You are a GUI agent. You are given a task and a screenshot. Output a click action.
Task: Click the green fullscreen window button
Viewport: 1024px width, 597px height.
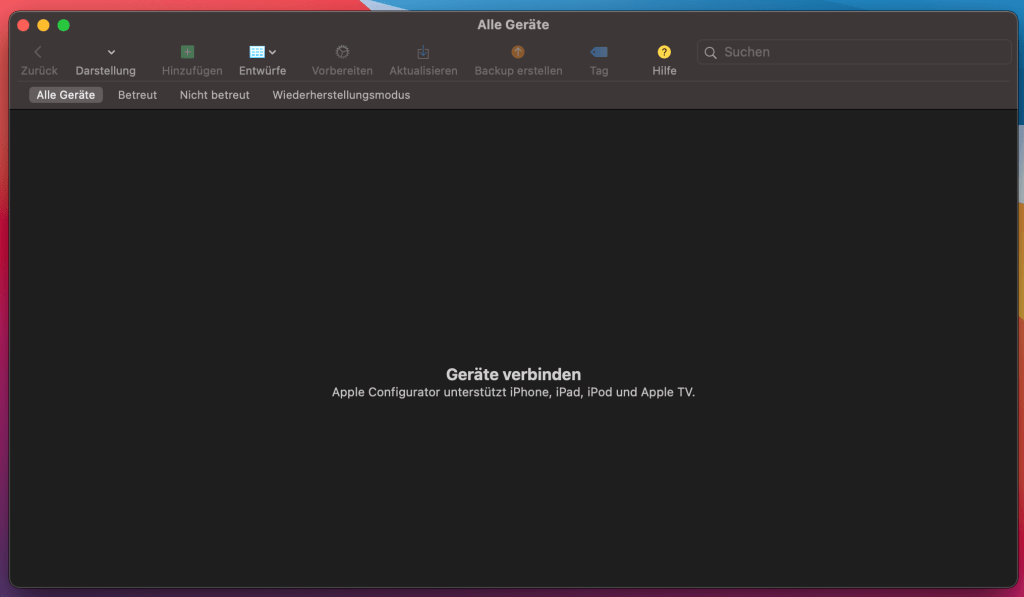(63, 25)
